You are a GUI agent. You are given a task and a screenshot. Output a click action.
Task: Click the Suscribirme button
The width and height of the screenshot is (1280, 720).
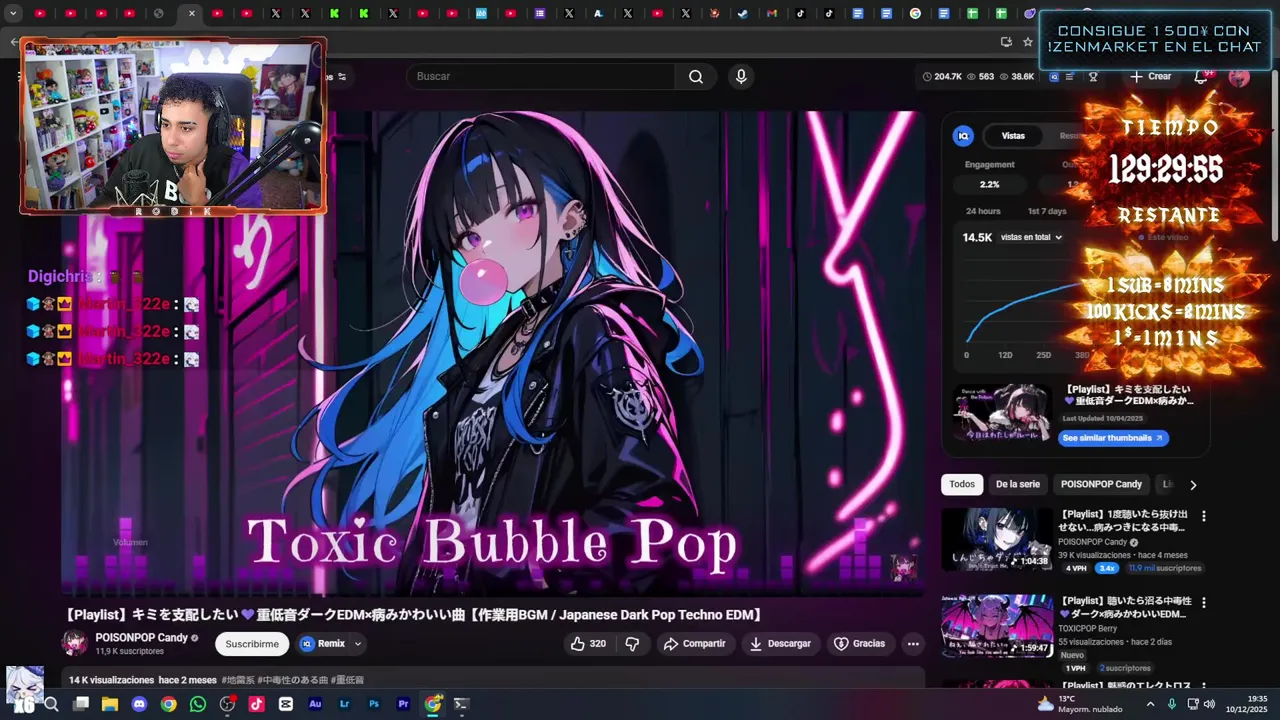pos(252,644)
